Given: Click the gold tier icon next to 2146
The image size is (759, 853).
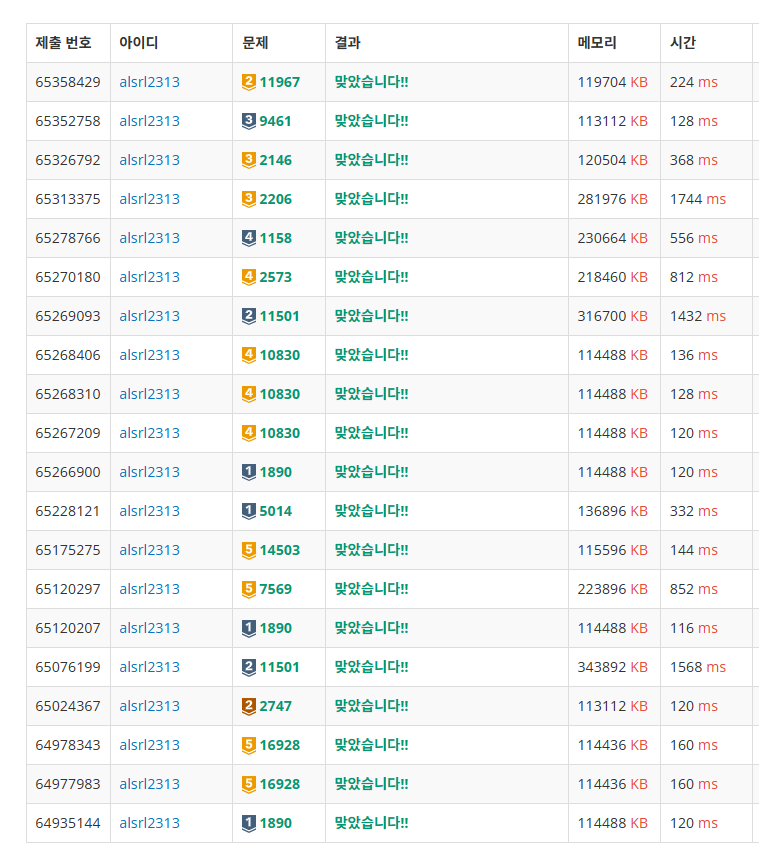Looking at the screenshot, I should coord(249,160).
